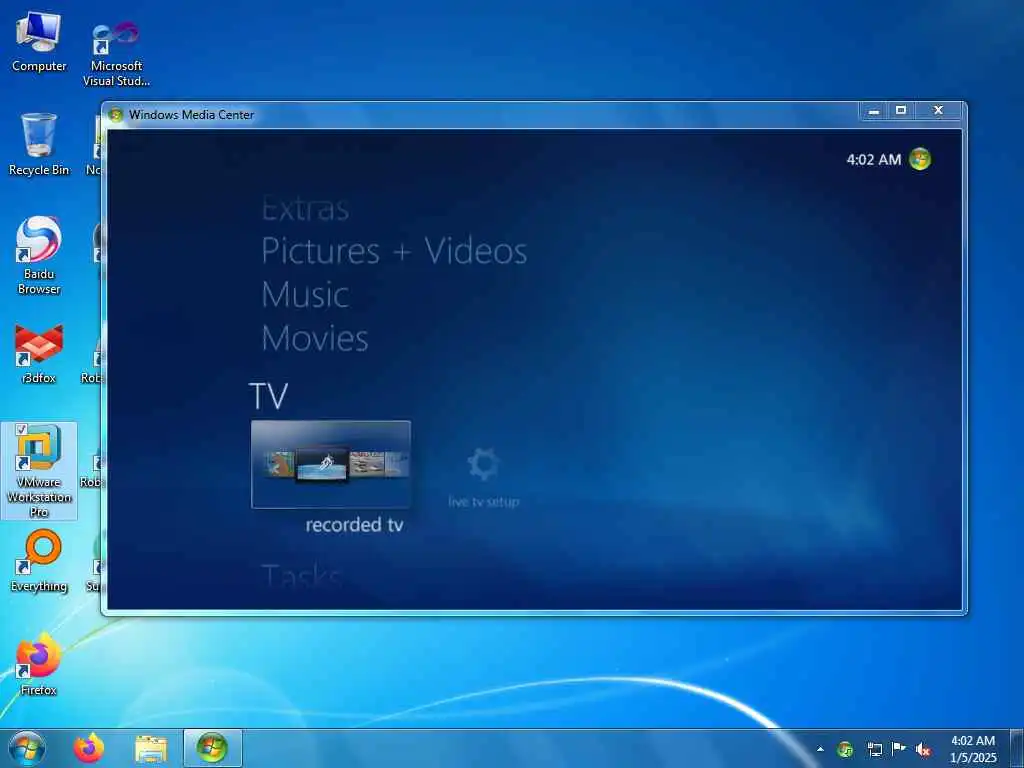This screenshot has height=768, width=1024.
Task: Click Firefox in the taskbar
Action: (89, 748)
